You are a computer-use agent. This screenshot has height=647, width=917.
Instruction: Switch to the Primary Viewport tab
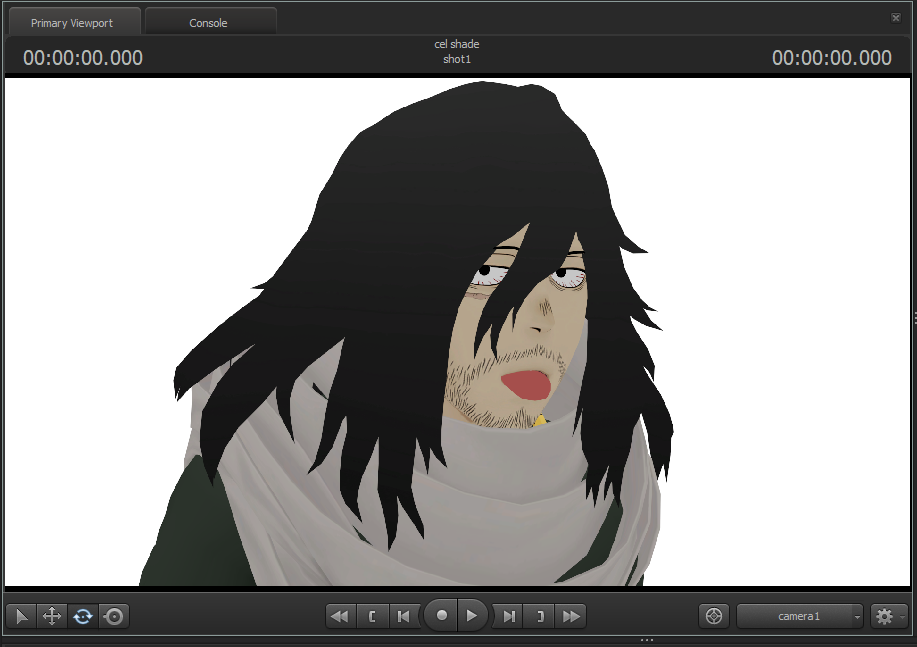click(73, 23)
